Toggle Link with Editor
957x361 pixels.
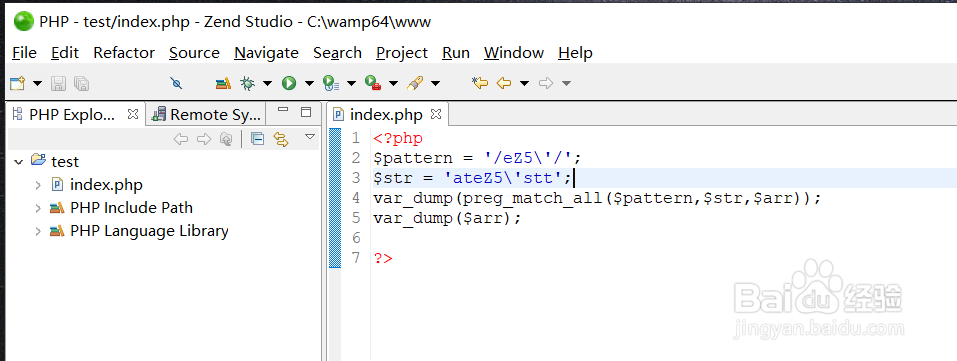[281, 139]
